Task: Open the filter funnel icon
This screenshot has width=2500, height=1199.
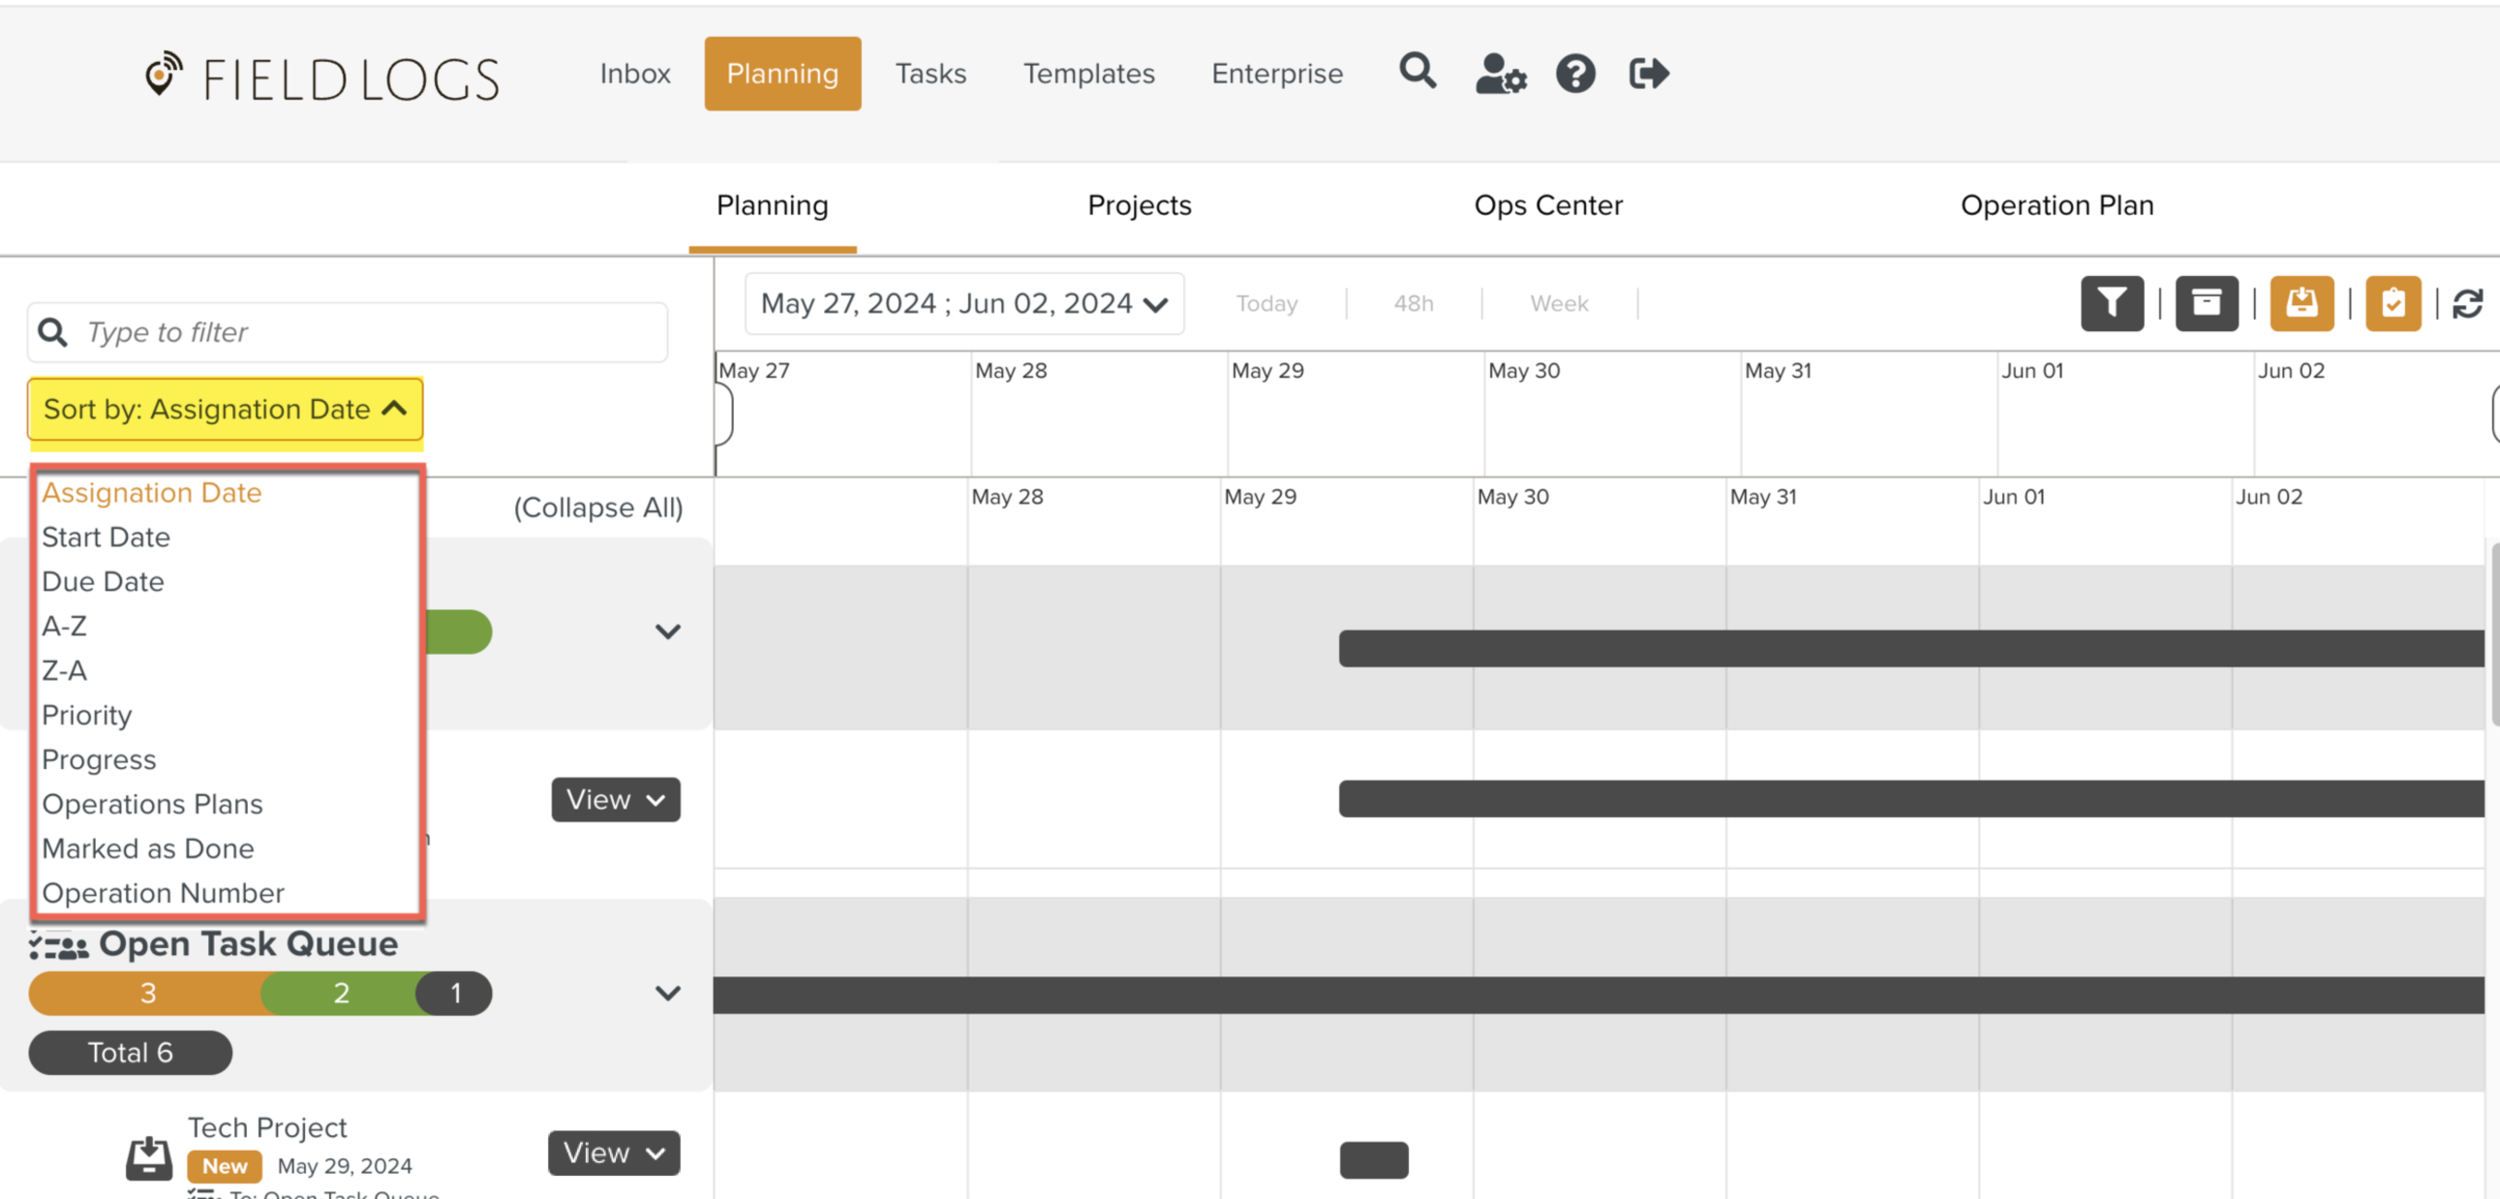Action: (x=2112, y=303)
